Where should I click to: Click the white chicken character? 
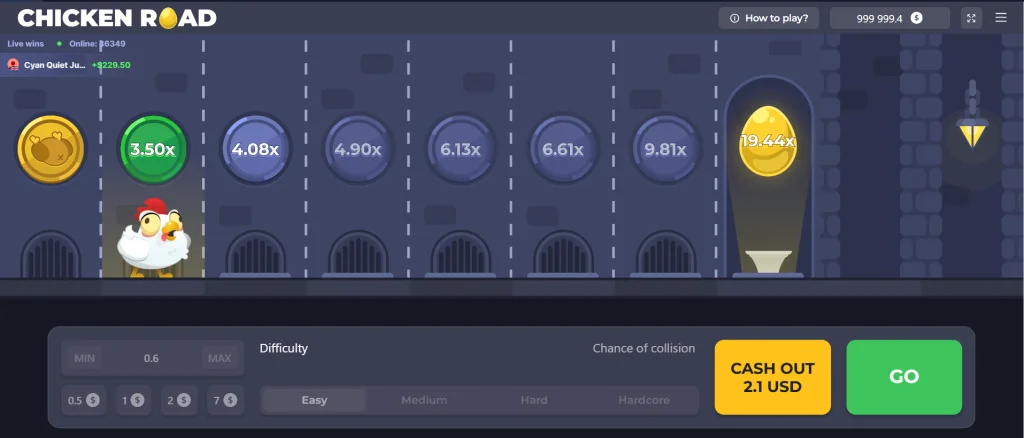pyautogui.click(x=154, y=238)
